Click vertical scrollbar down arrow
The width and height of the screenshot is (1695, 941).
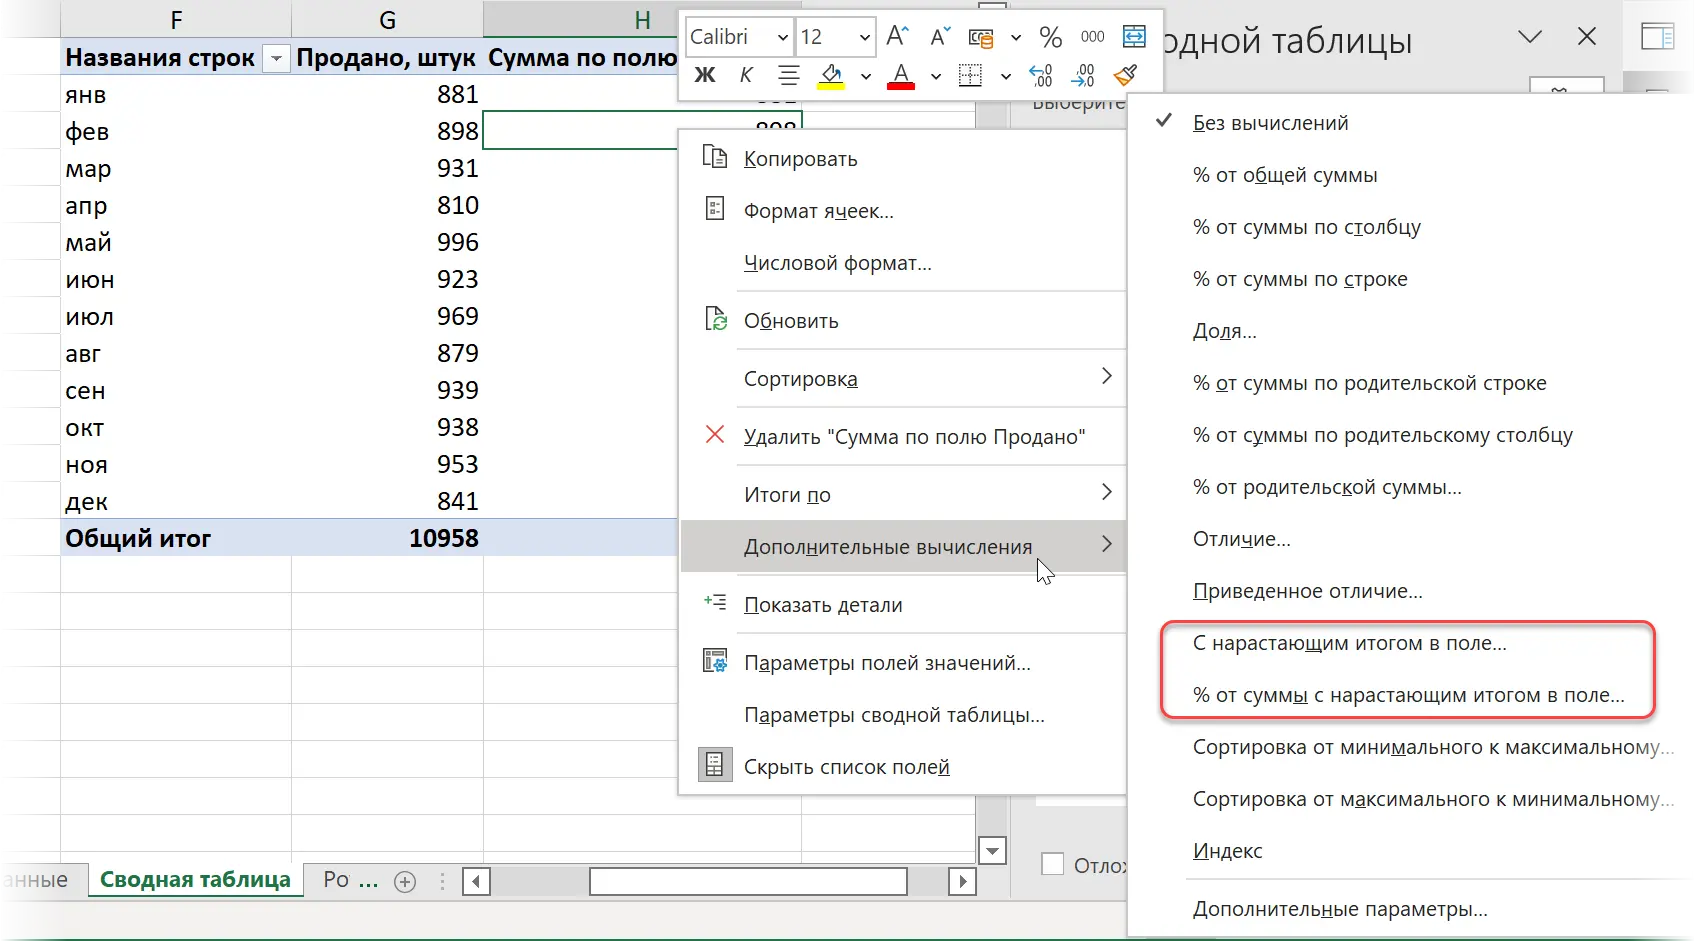point(992,851)
